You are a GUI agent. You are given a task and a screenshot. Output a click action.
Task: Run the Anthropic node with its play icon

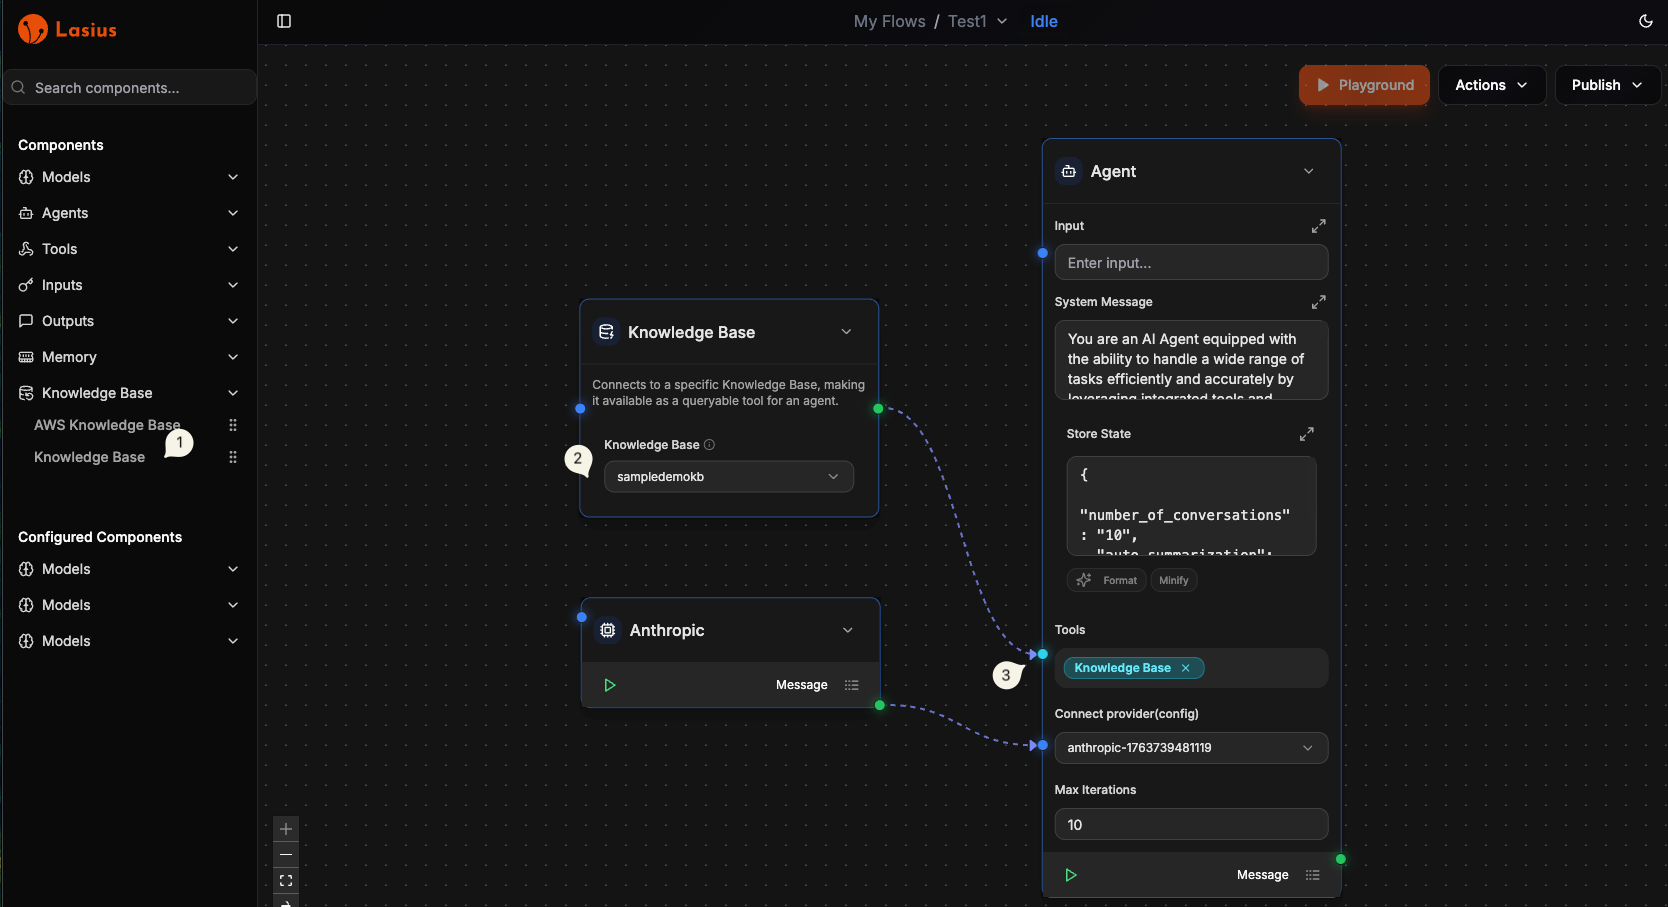pyautogui.click(x=610, y=685)
